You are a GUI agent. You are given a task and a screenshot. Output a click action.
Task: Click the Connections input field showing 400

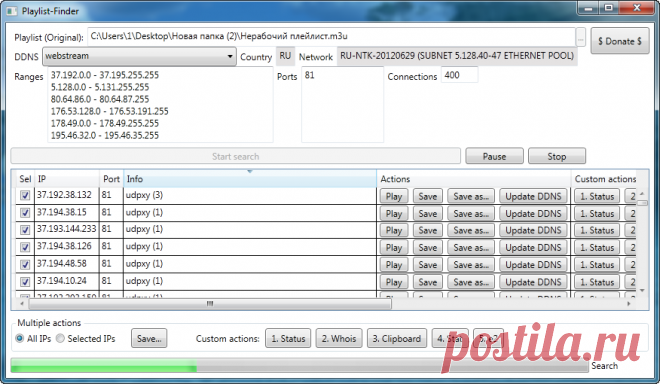tap(459, 75)
